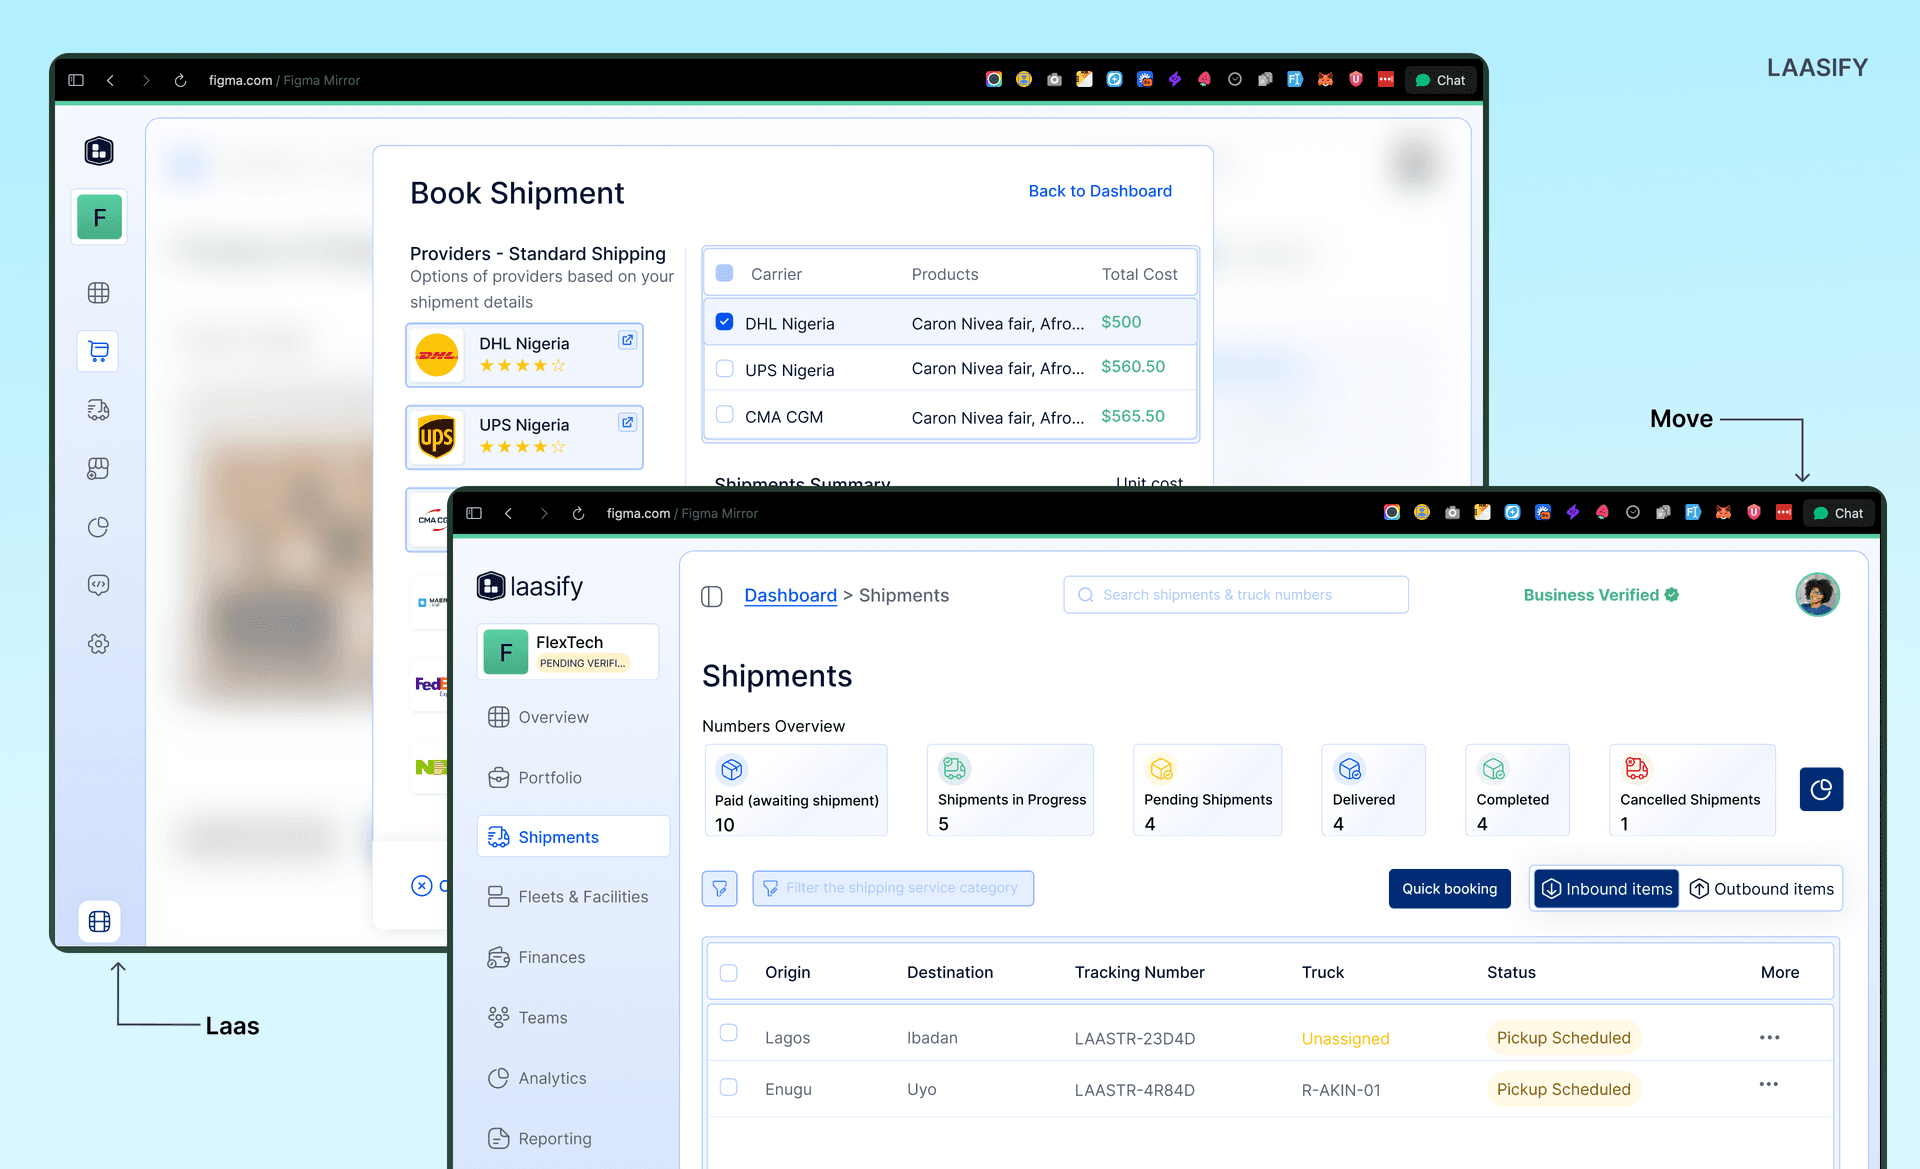Open the settings gear in back sidebar

98,644
